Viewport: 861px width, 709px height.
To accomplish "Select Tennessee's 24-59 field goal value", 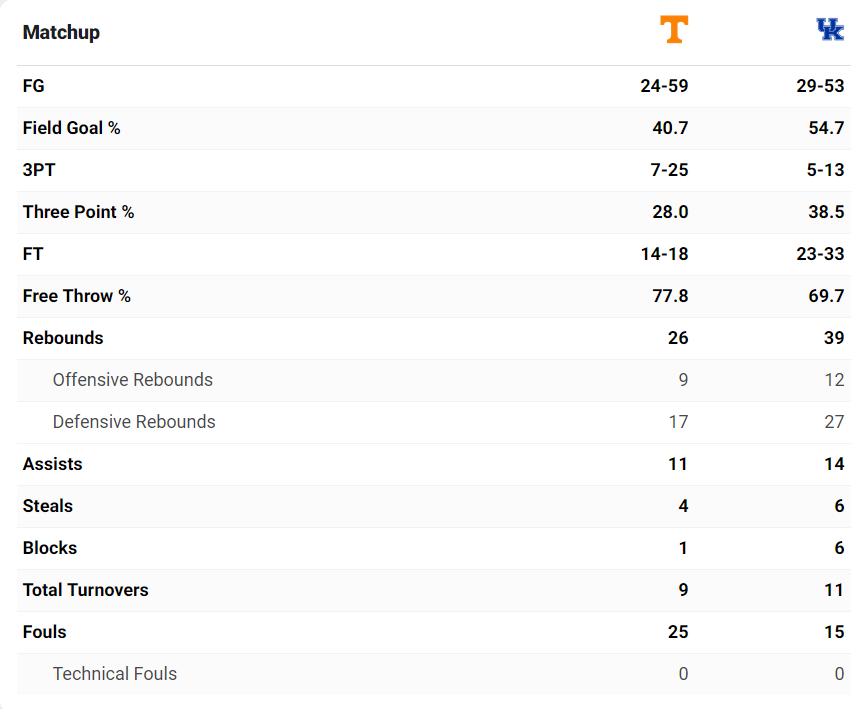I will coord(664,86).
